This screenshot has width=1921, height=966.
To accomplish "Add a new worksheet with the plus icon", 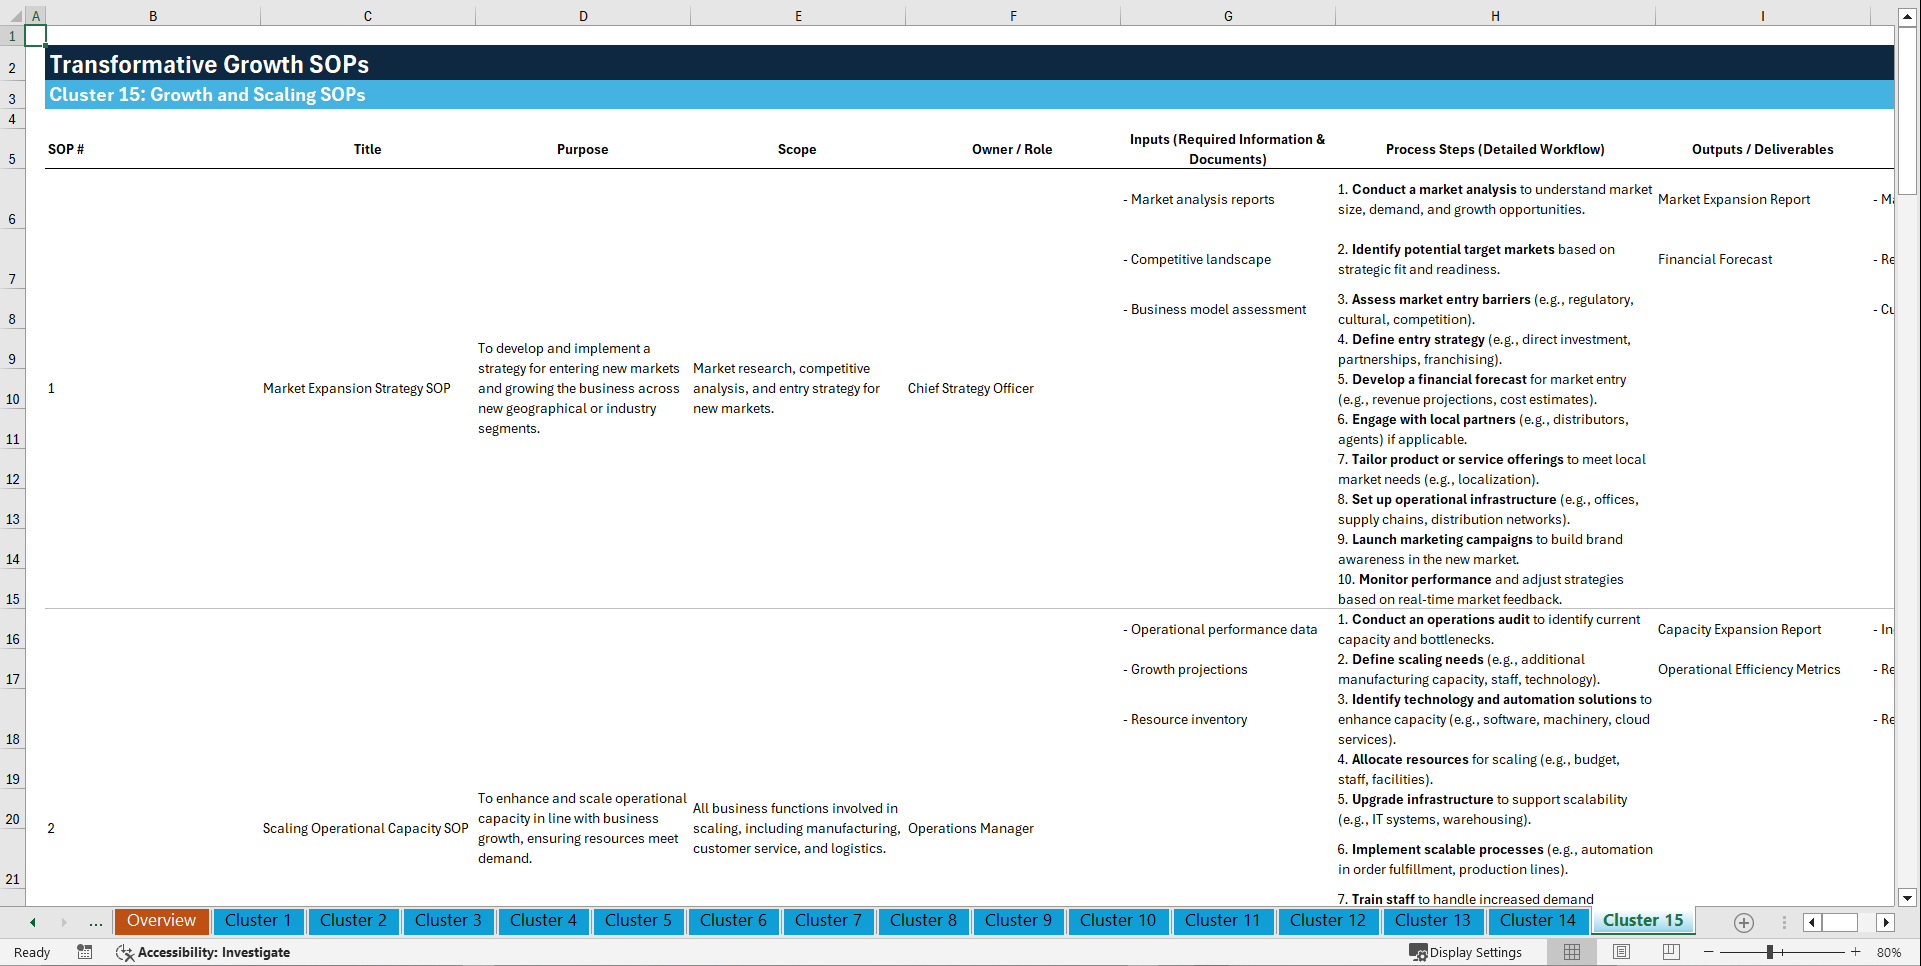I will [x=1744, y=922].
